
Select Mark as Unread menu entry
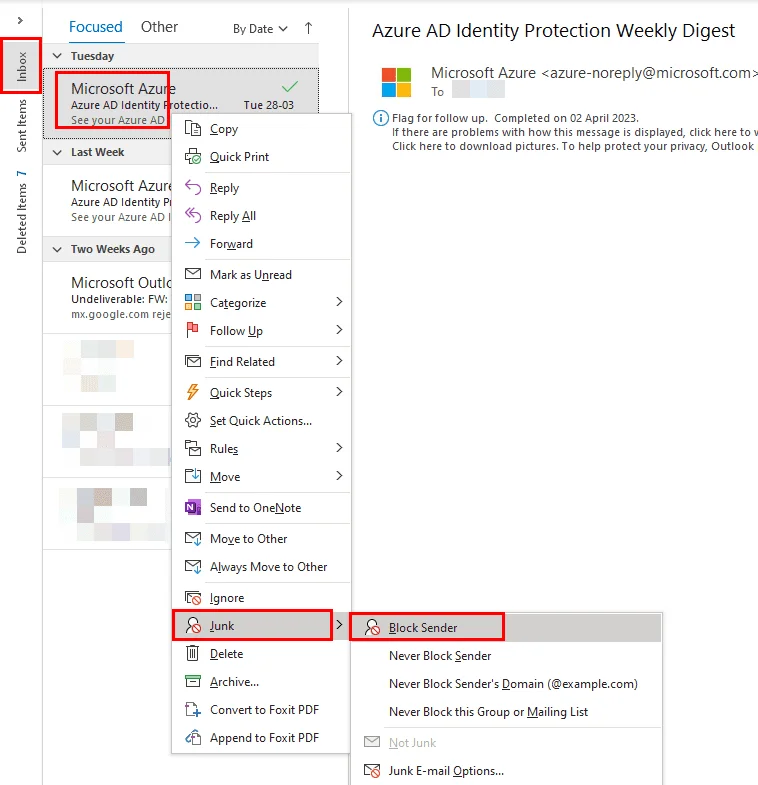261,274
